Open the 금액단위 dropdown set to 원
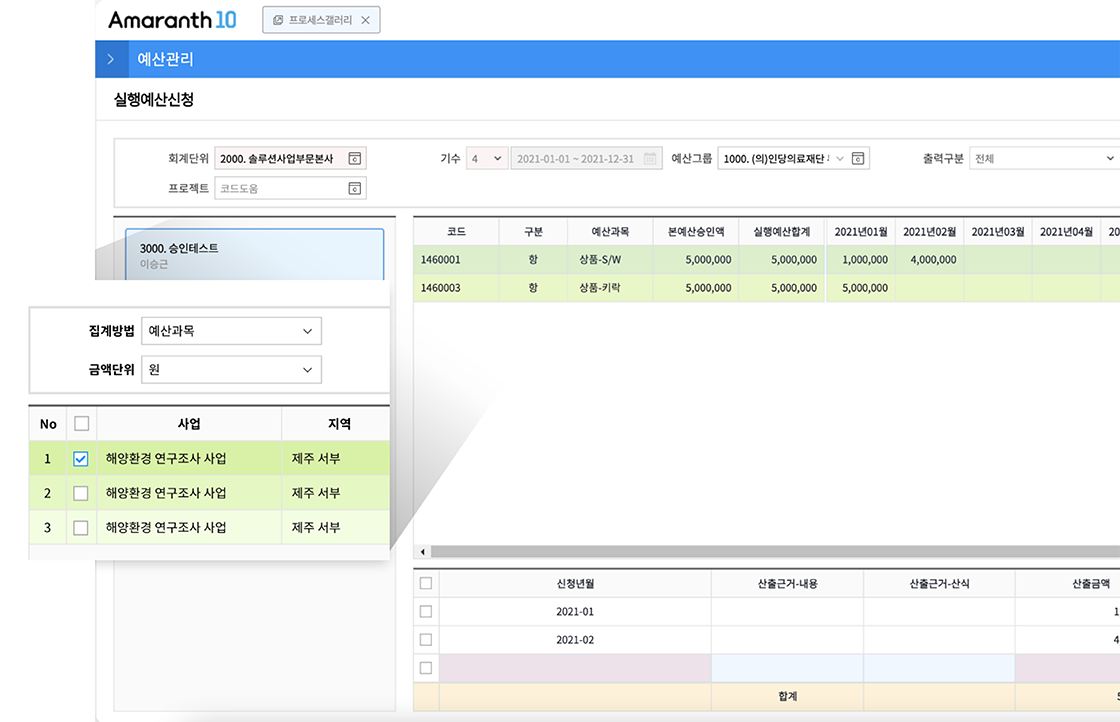Image resolution: width=1120 pixels, height=722 pixels. [231, 369]
